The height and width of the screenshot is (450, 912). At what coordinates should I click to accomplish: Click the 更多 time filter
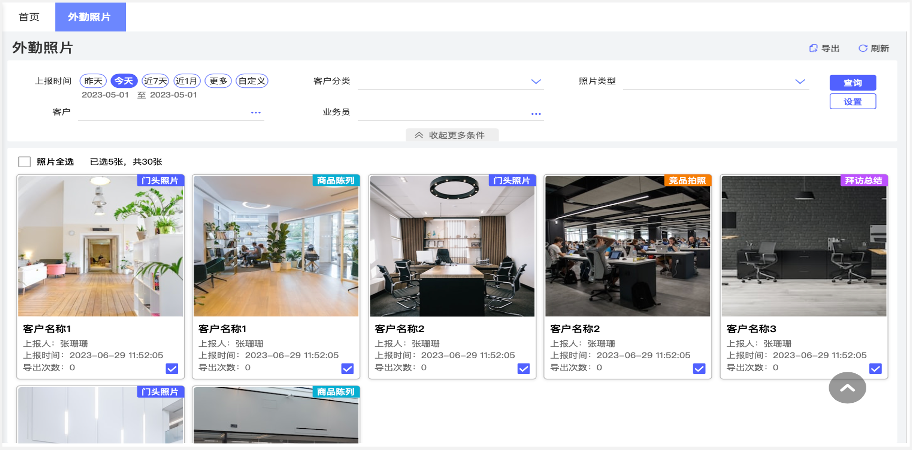pos(218,81)
